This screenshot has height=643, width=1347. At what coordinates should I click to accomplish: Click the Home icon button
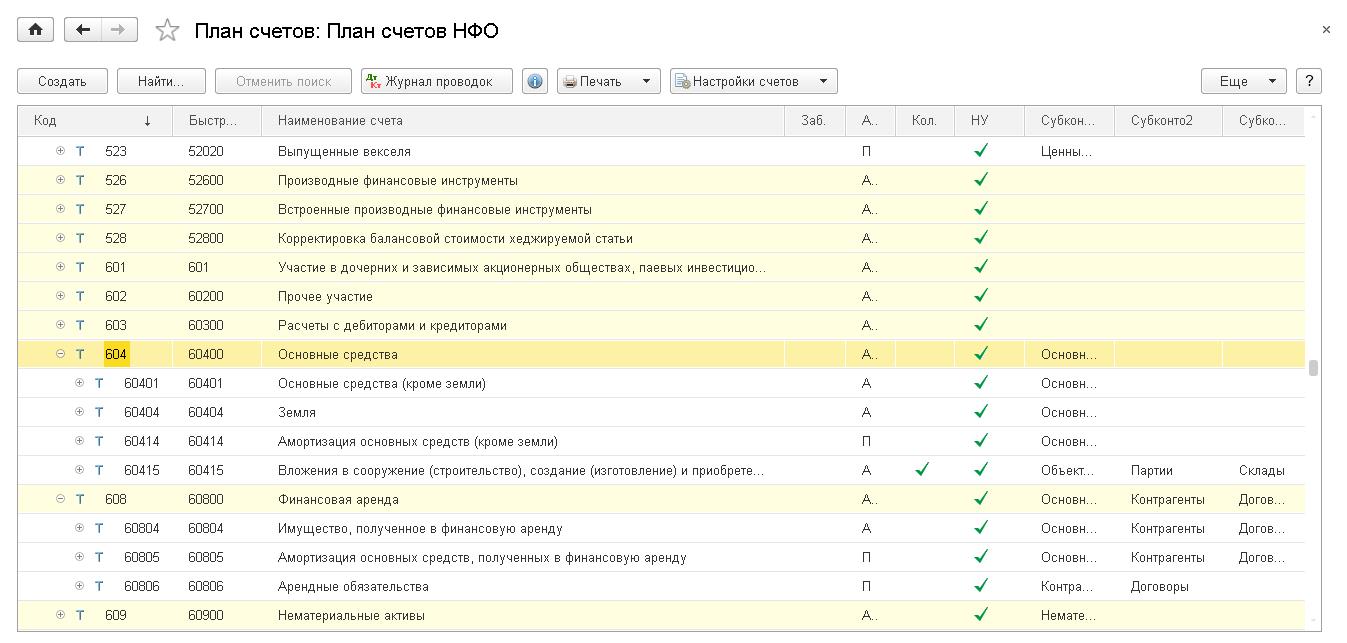35,30
